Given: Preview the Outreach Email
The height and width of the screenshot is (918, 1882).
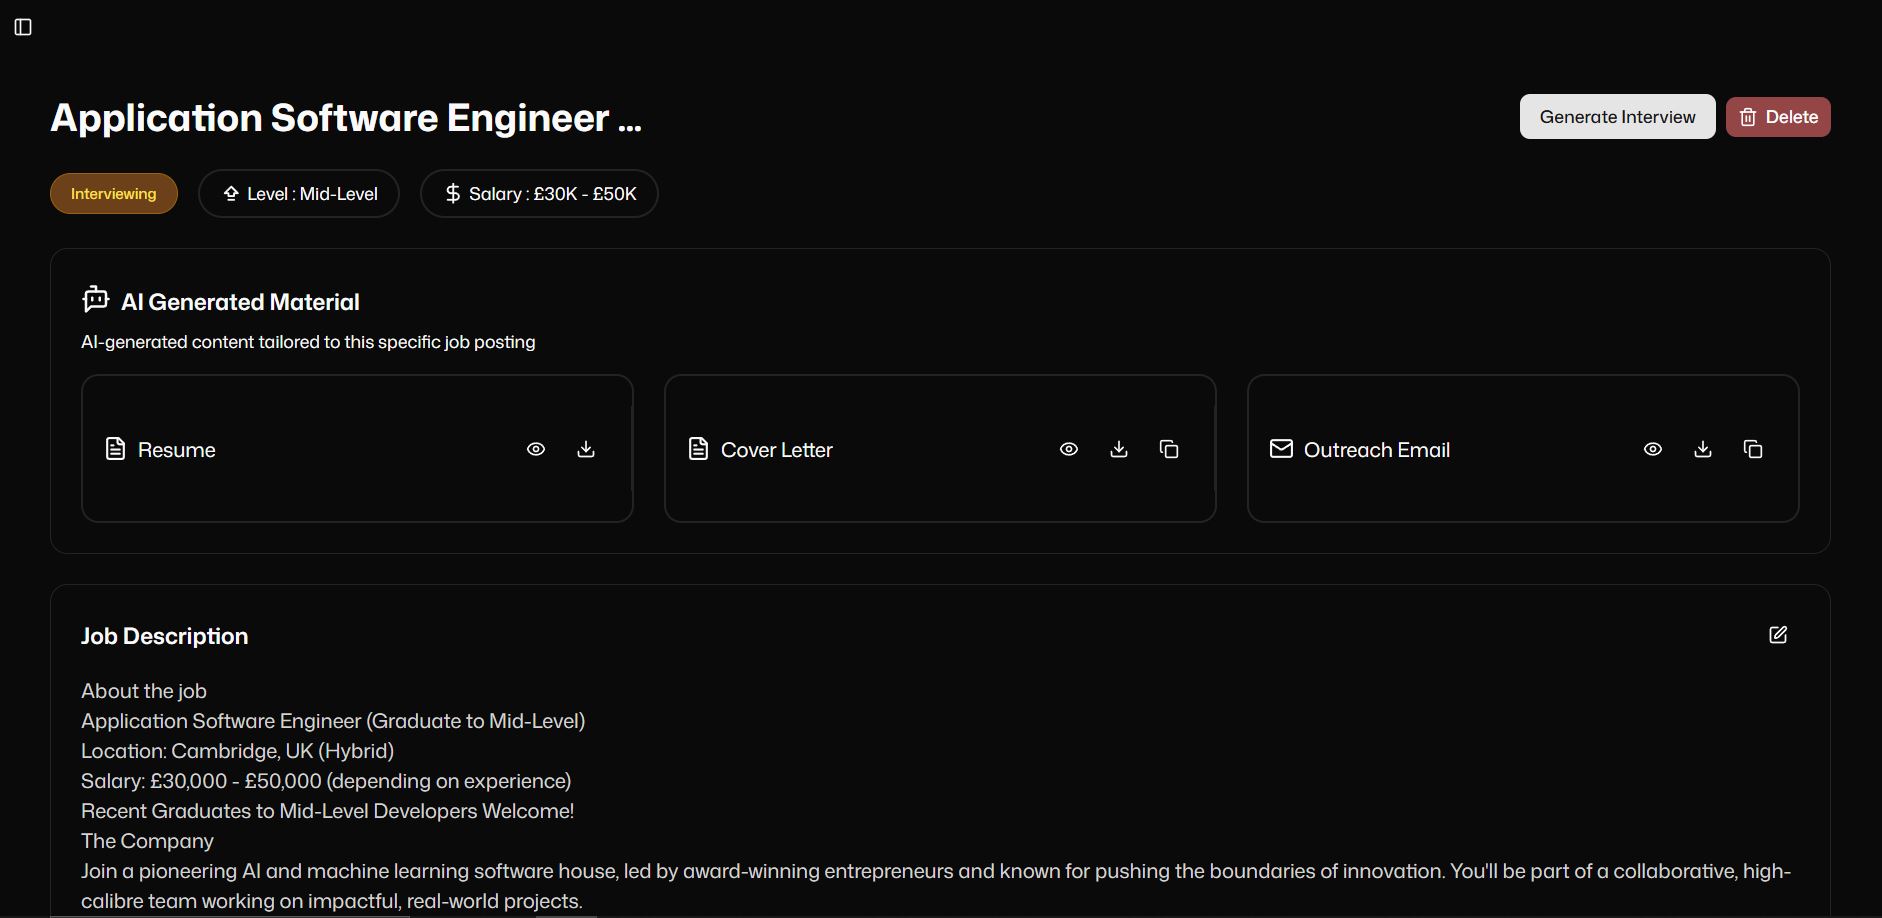Looking at the screenshot, I should [x=1652, y=449].
